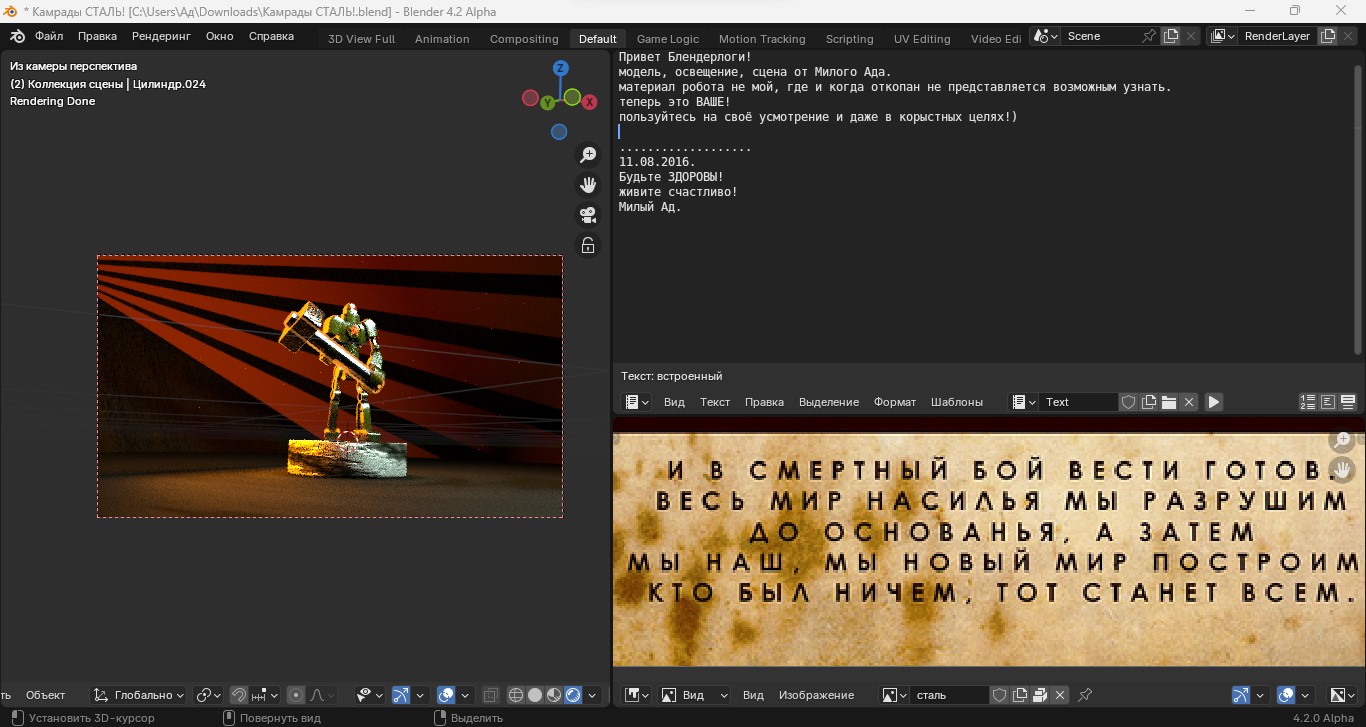The height and width of the screenshot is (727, 1366).
Task: Toggle the fake user shield for Text datablock
Action: click(1129, 402)
